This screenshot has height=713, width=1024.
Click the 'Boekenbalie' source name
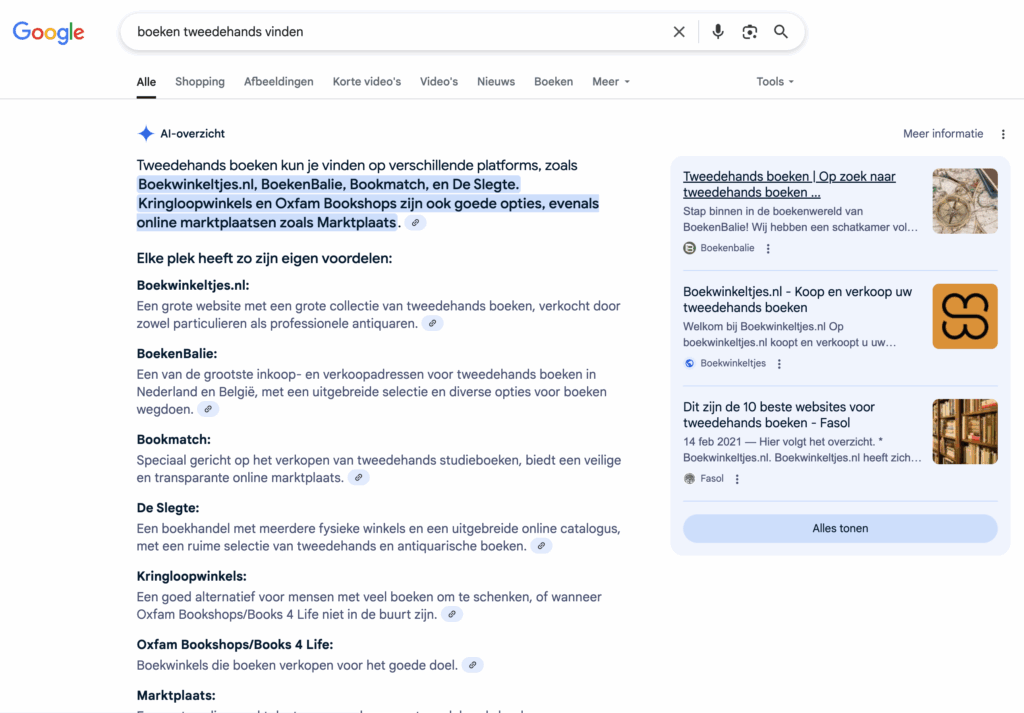click(x=728, y=248)
